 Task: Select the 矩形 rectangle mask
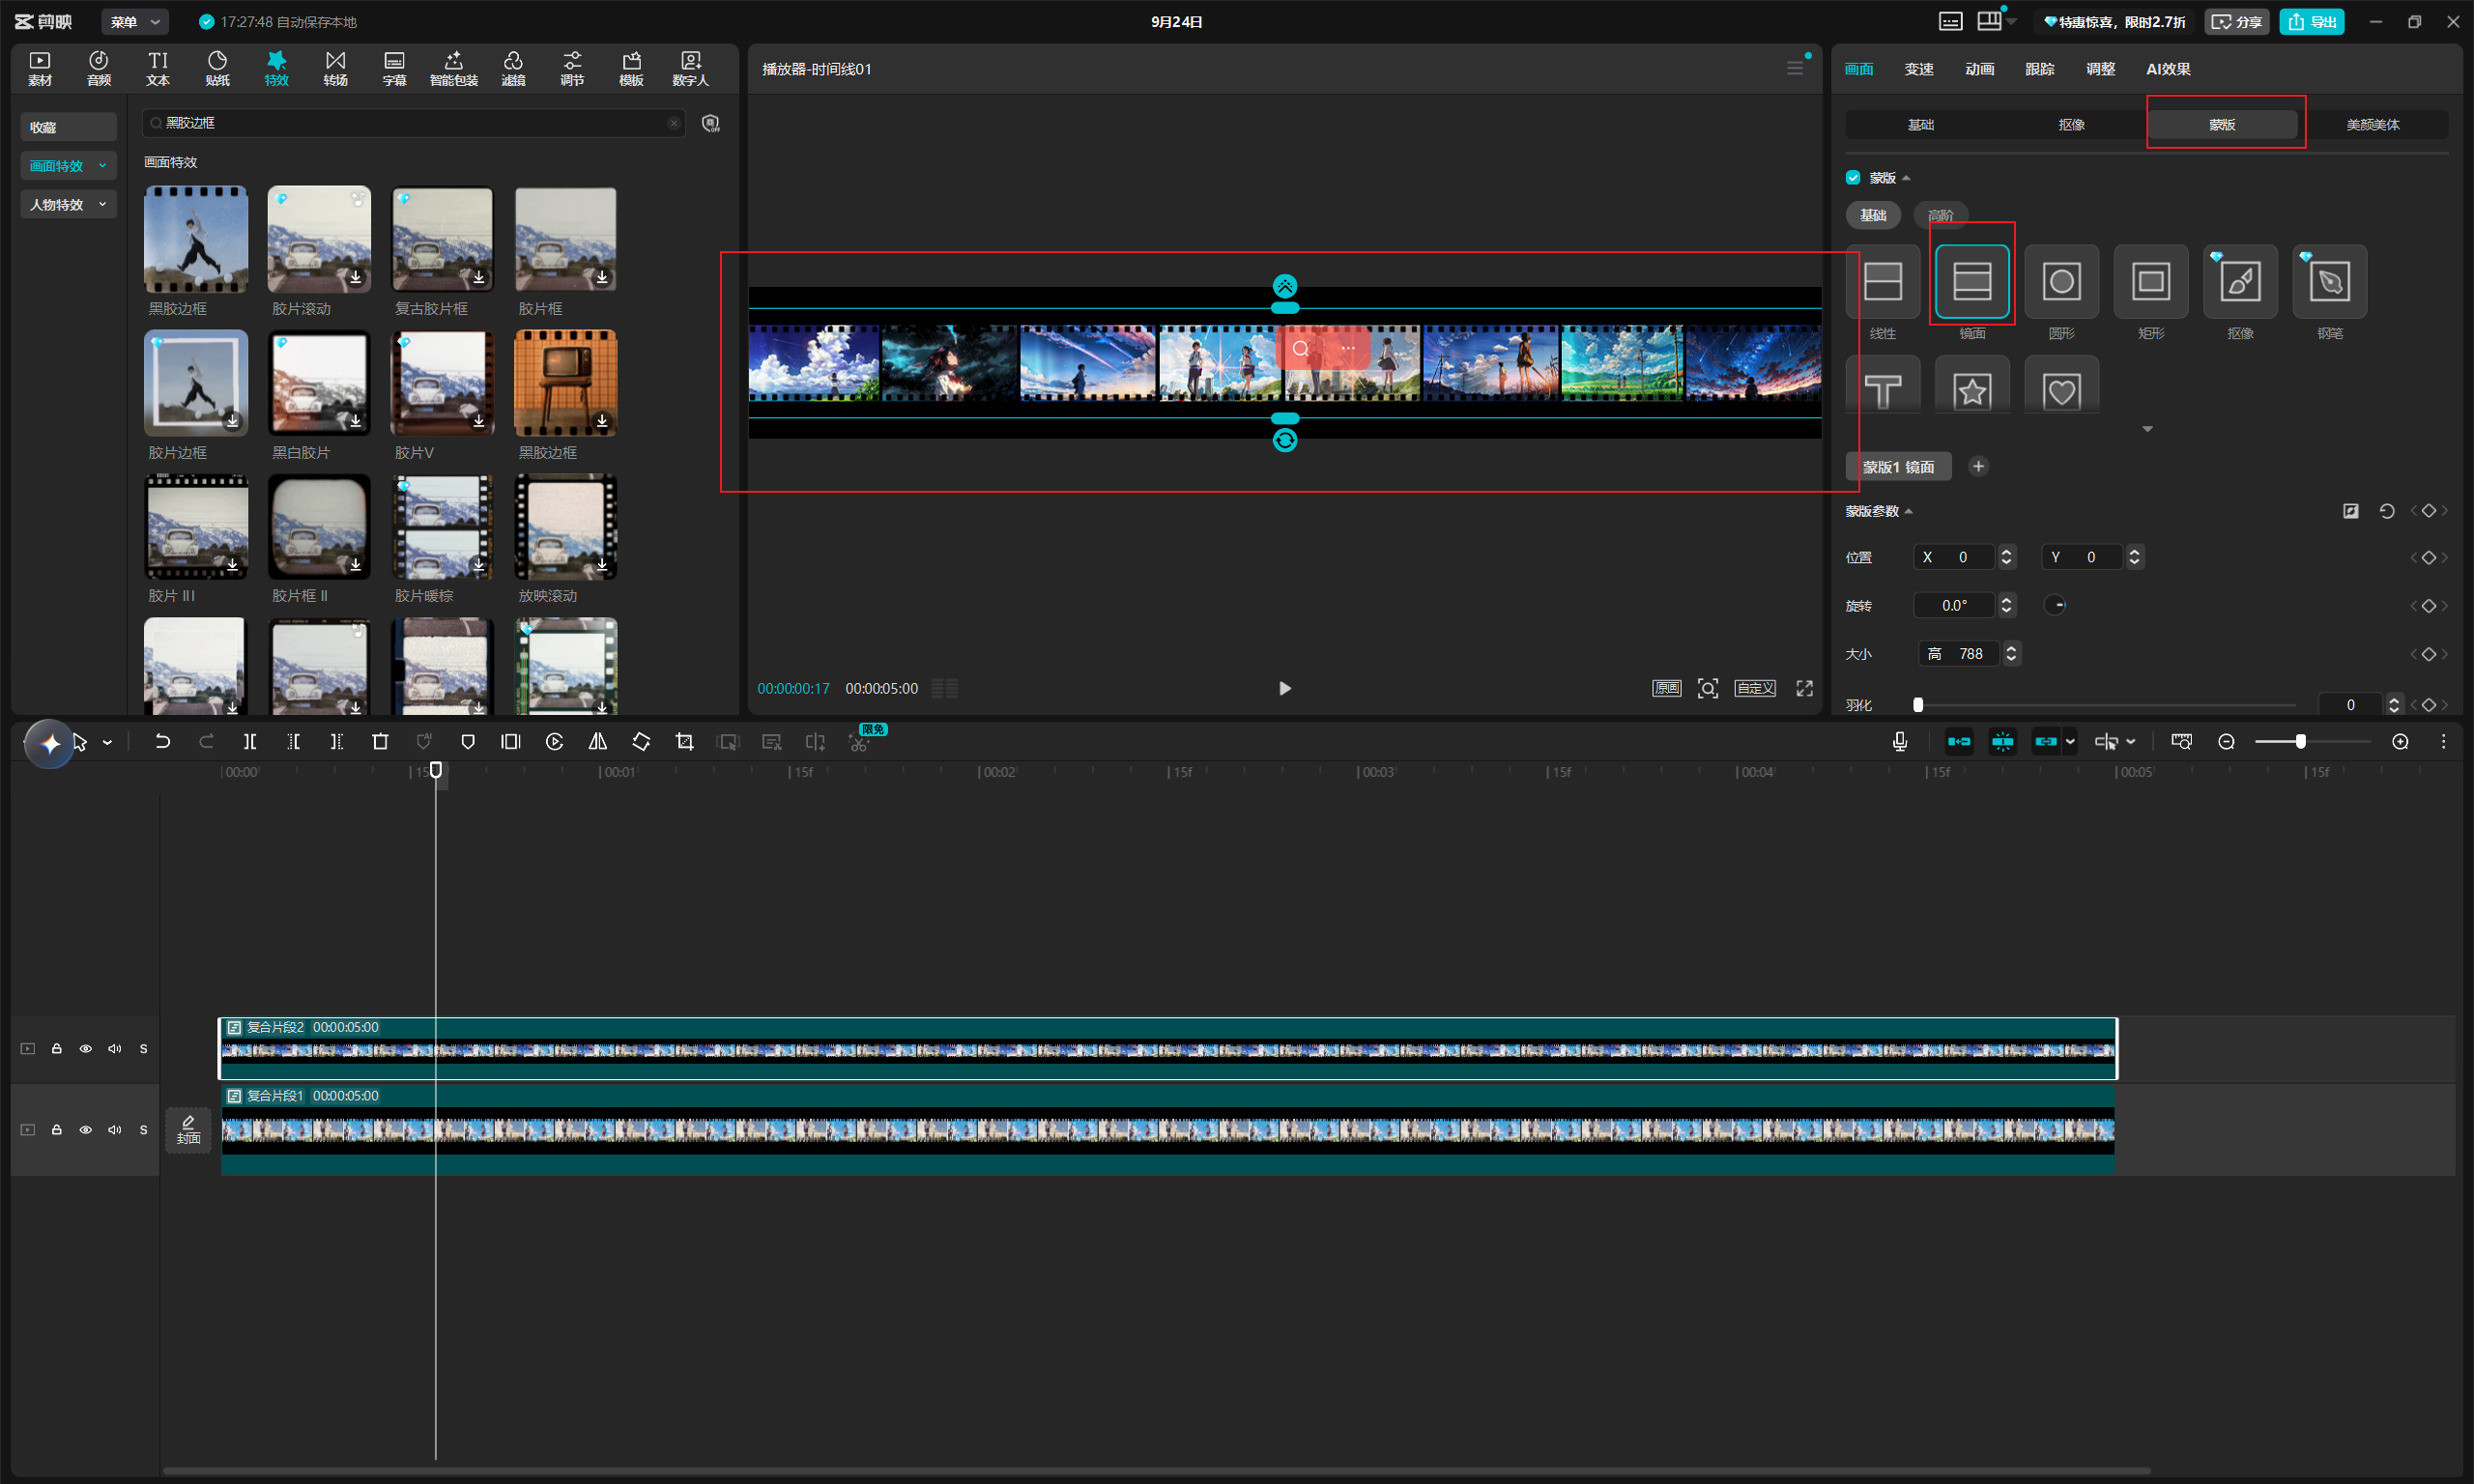[2150, 281]
